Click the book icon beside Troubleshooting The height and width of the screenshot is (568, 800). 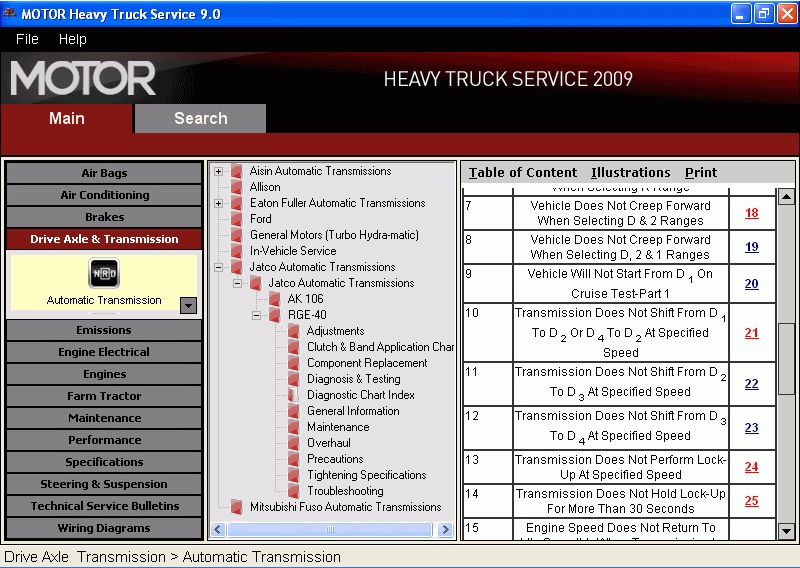pyautogui.click(x=293, y=491)
